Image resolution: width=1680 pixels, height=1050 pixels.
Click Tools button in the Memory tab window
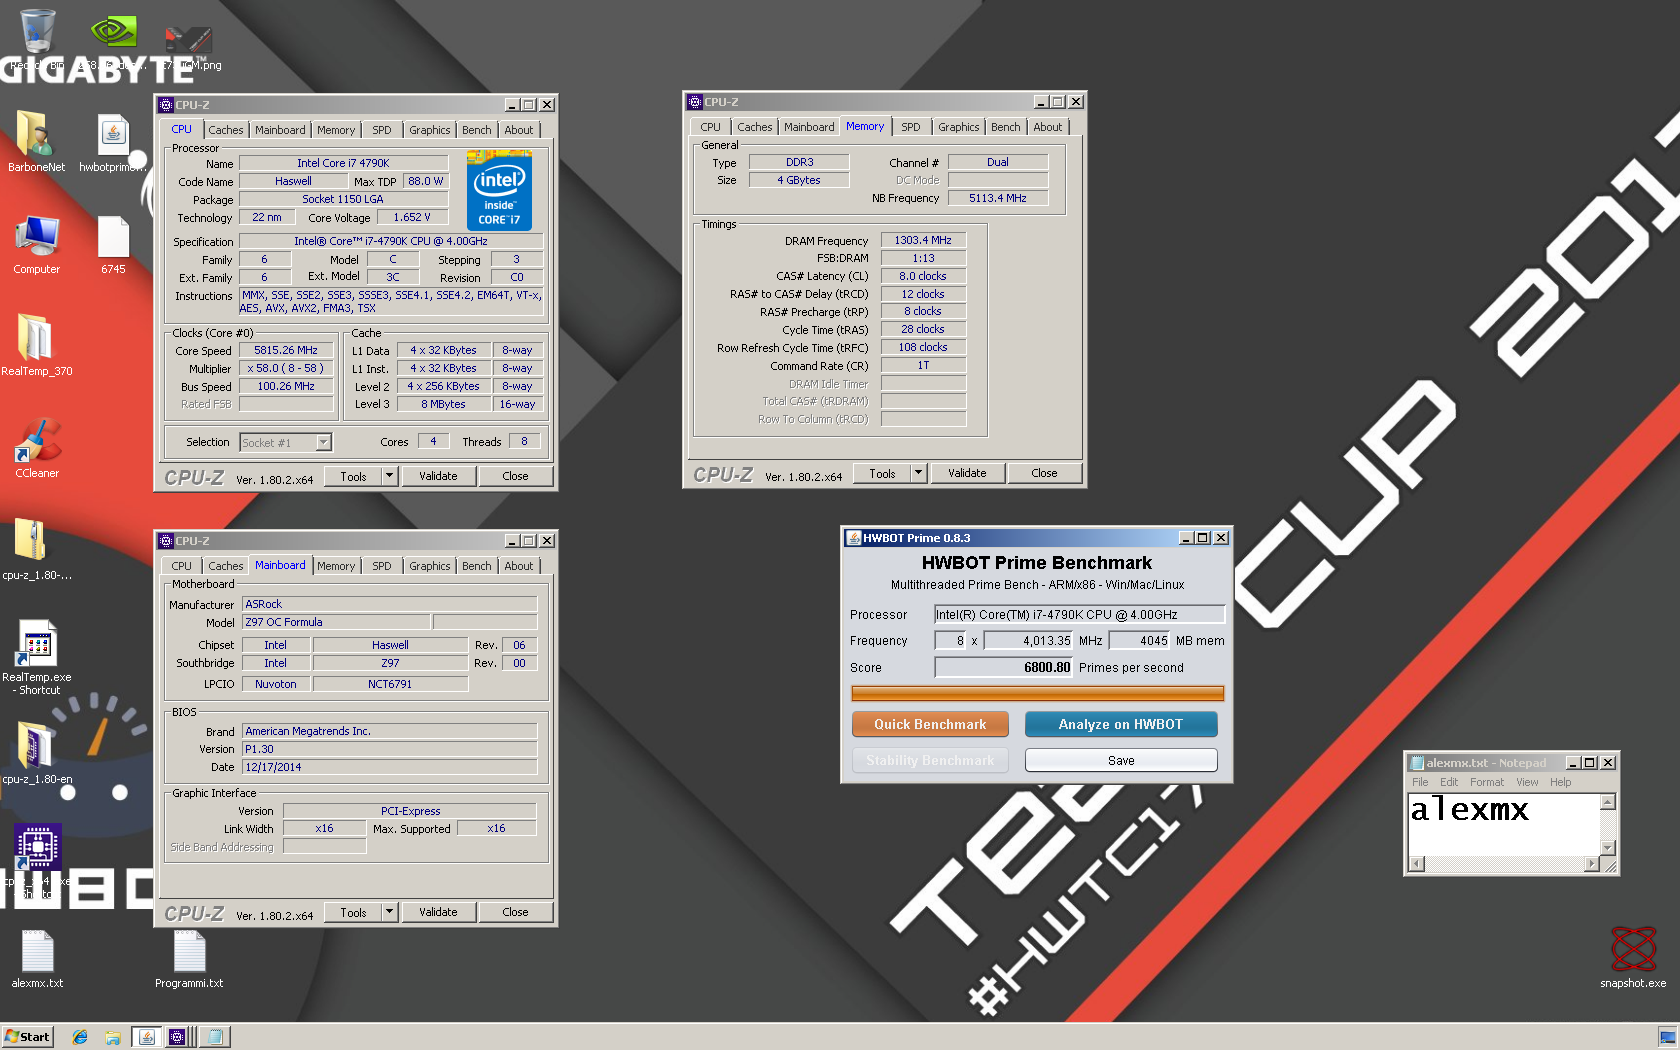882,473
